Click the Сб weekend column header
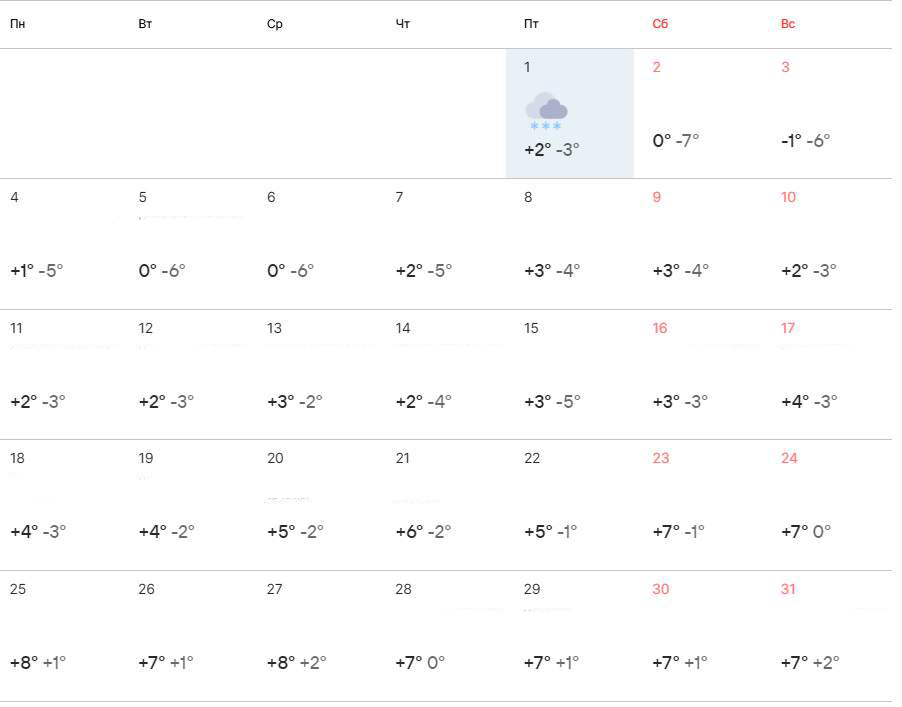The image size is (902, 707). coord(660,24)
